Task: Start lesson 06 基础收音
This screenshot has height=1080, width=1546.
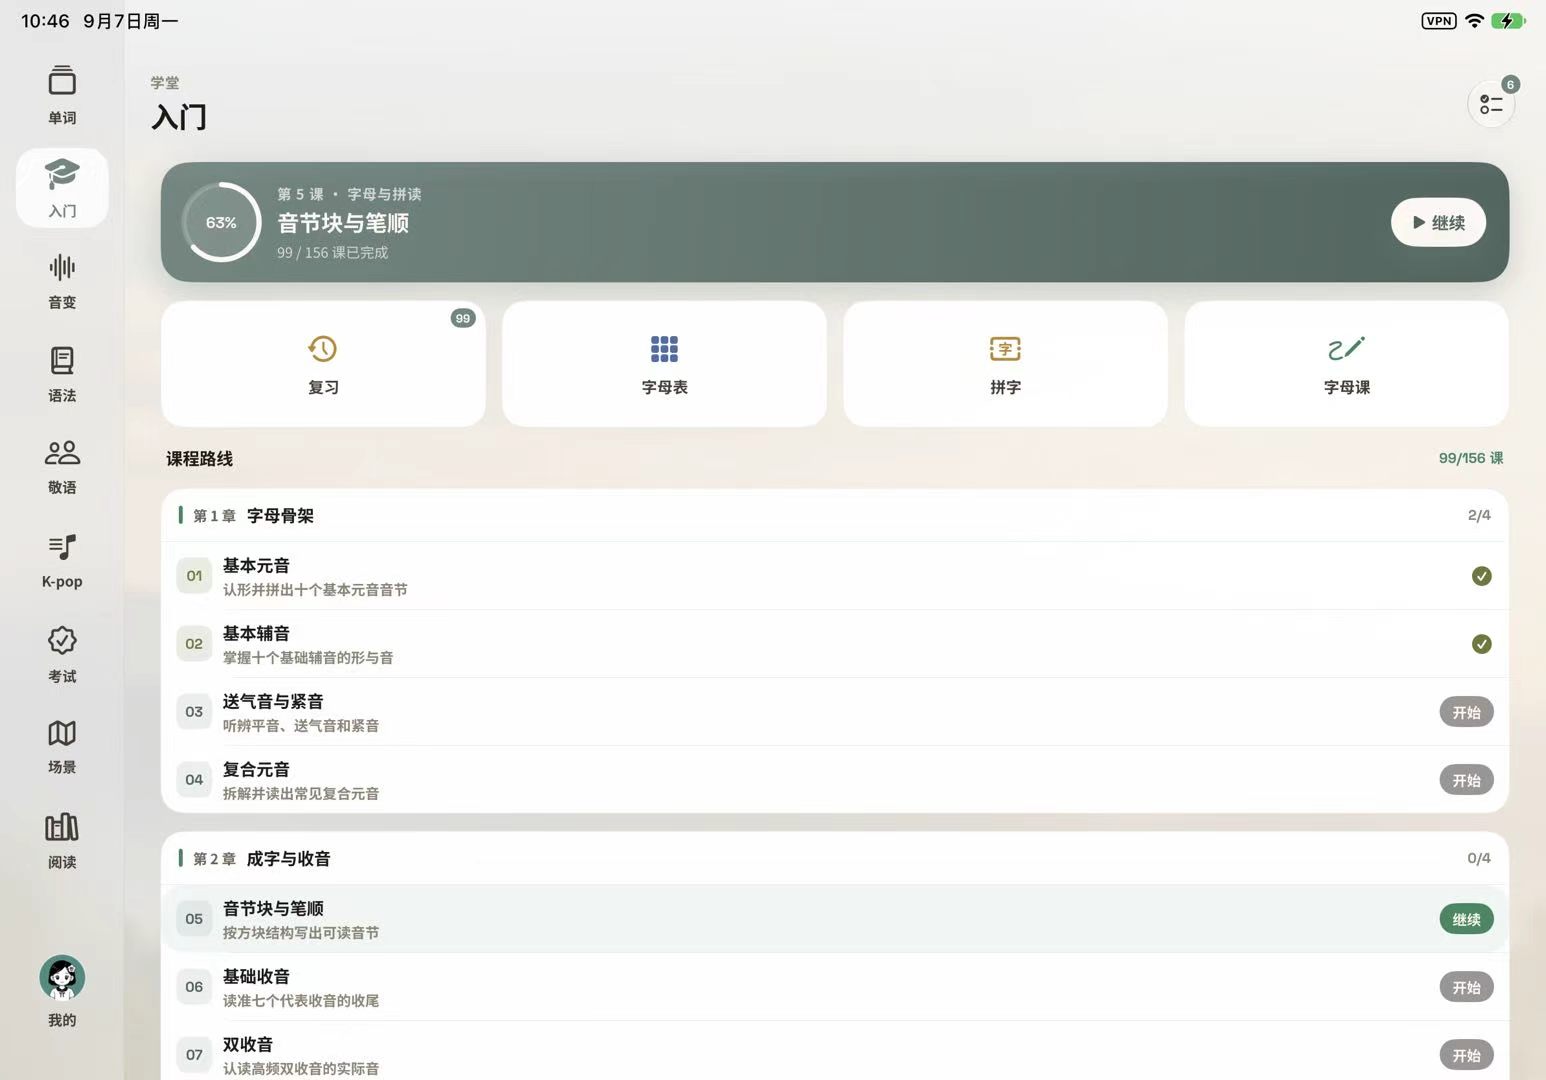Action: click(1466, 987)
